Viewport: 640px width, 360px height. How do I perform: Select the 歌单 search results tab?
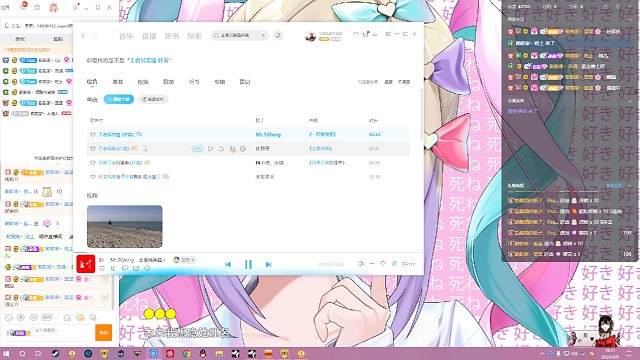(168, 82)
